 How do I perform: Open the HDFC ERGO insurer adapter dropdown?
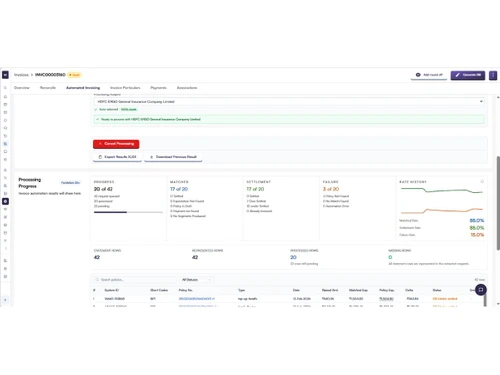289,101
